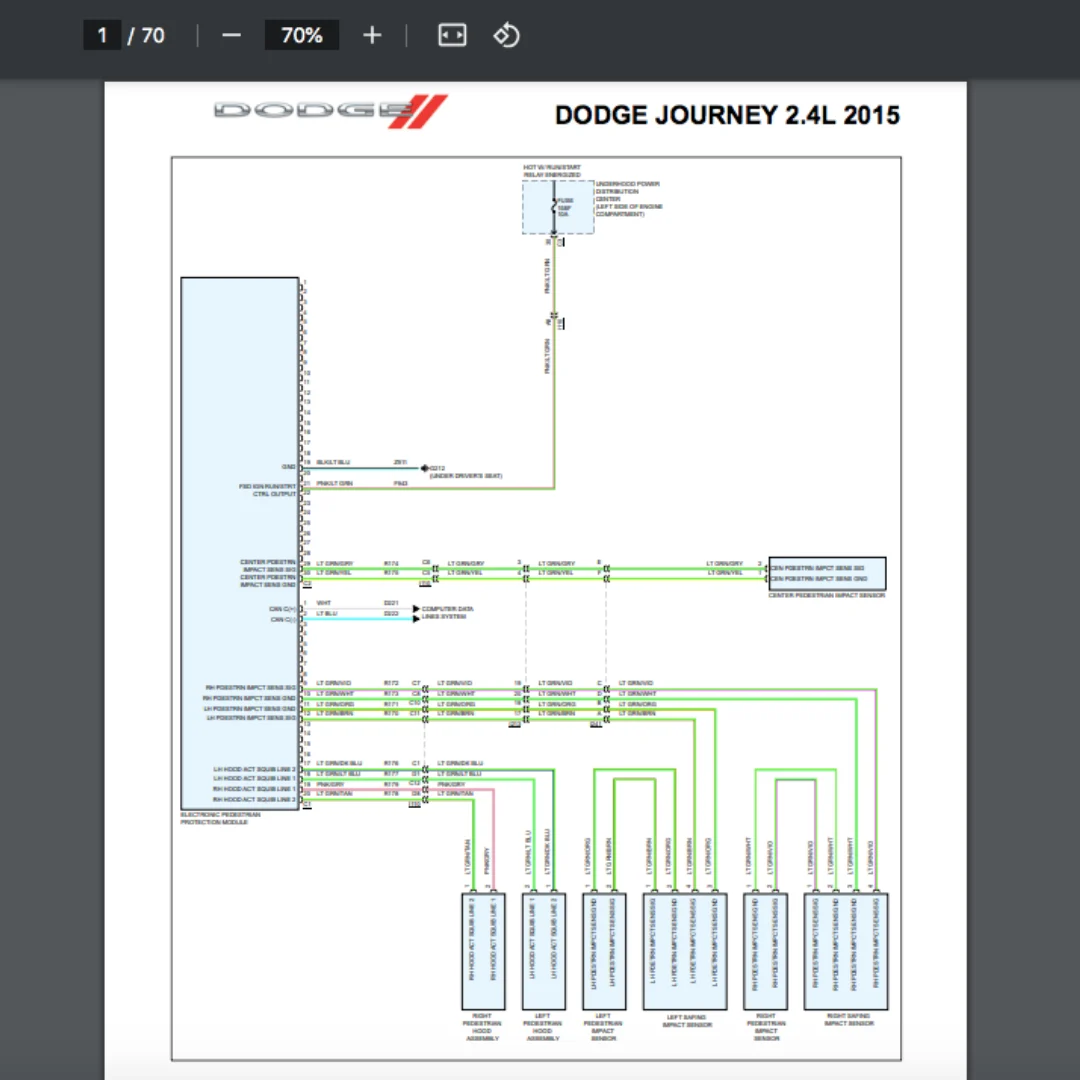Click the Dodge logo on the page

pos(330,112)
